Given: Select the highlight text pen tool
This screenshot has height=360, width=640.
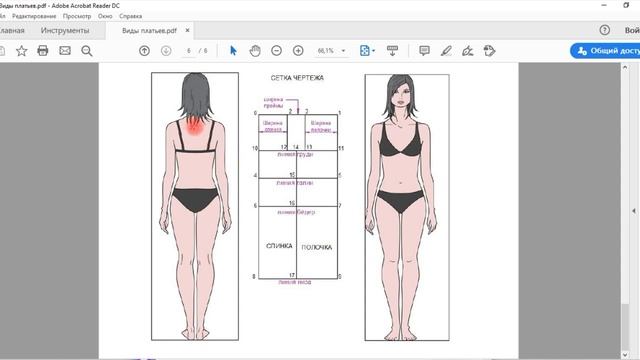Looking at the screenshot, I should 447,51.
